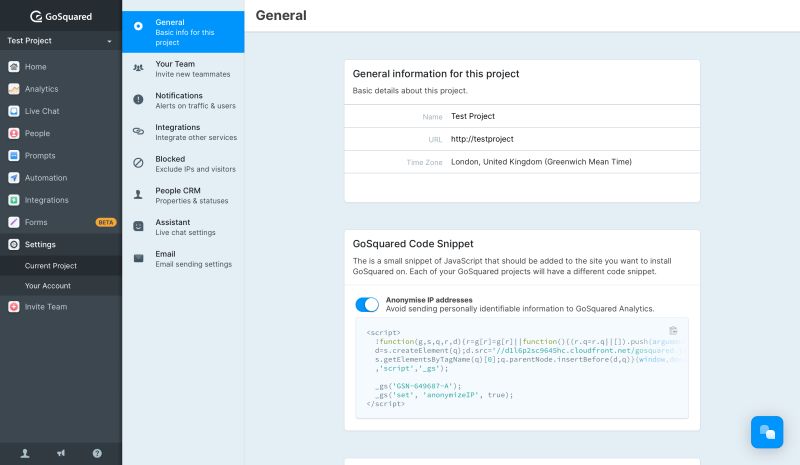Click the Your Team people icon
The image size is (800, 465).
pos(138,67)
